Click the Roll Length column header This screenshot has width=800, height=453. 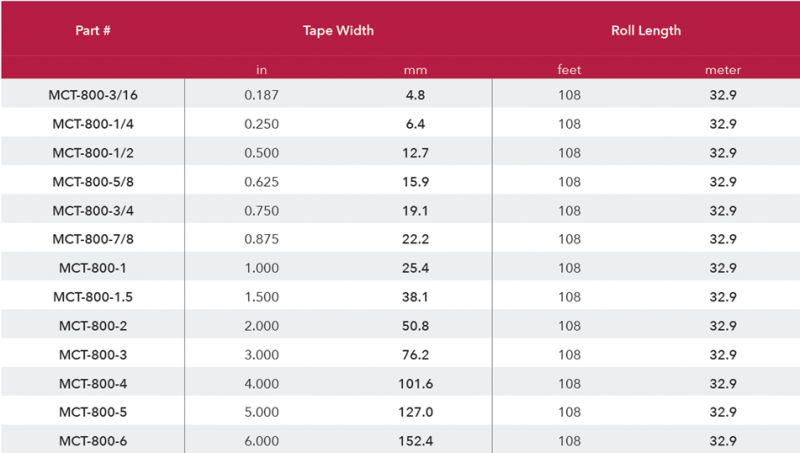[x=645, y=31]
